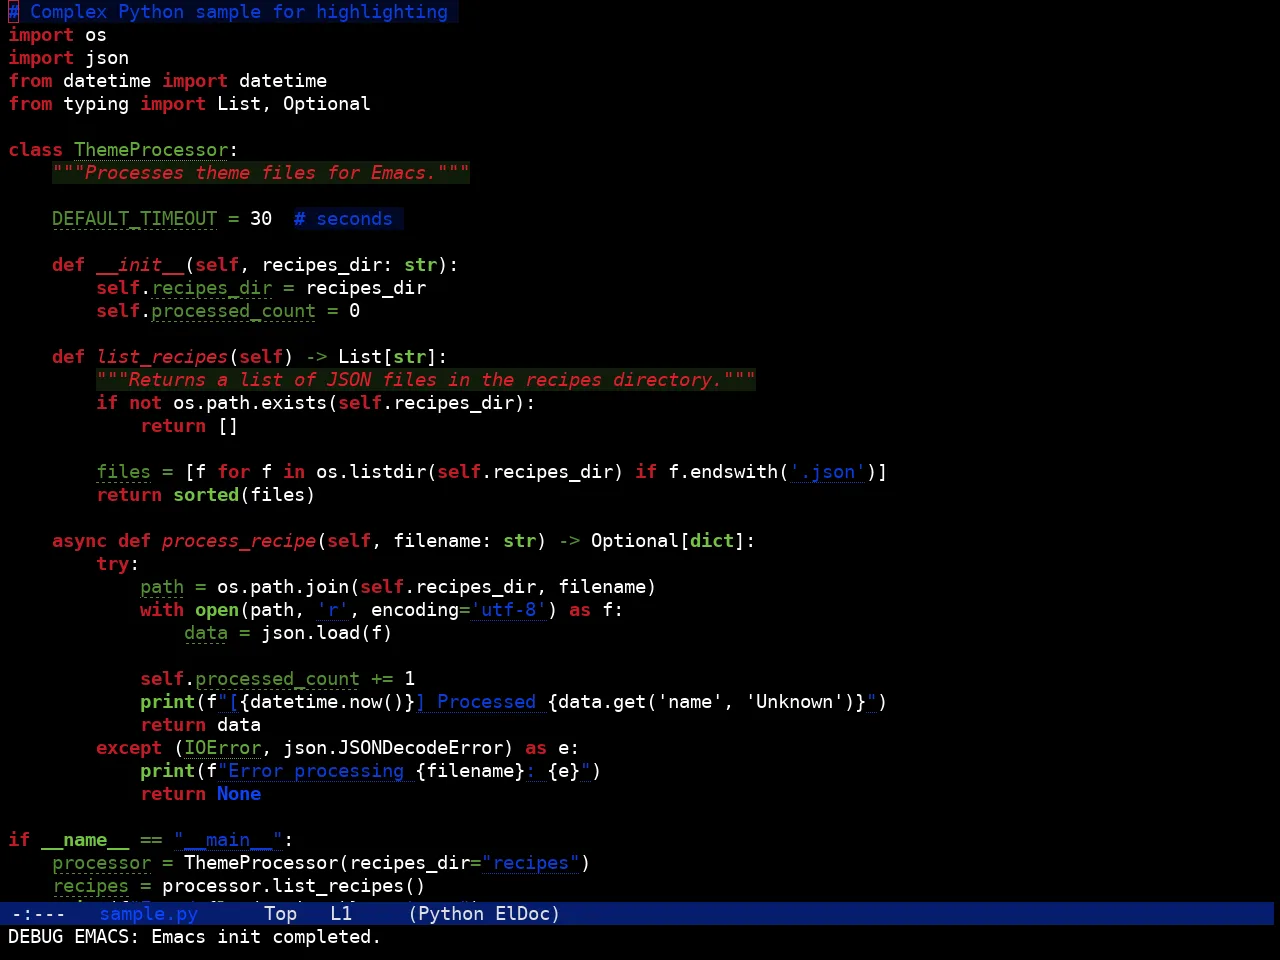The height and width of the screenshot is (960, 1280).
Task: Click the ThemeProcessor class name in definition
Action: point(151,150)
